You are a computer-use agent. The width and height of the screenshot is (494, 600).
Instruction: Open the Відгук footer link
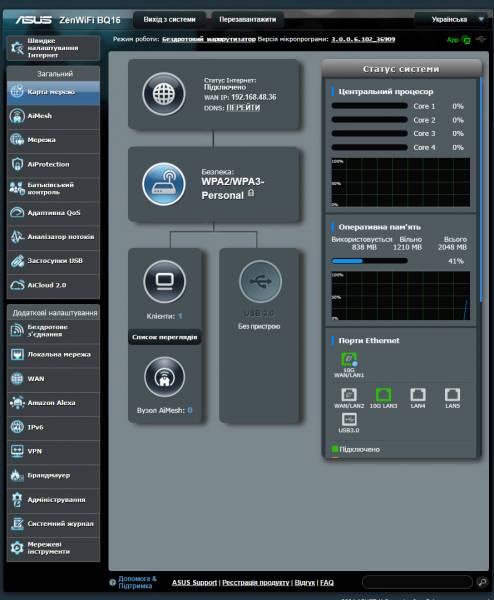[x=305, y=582]
